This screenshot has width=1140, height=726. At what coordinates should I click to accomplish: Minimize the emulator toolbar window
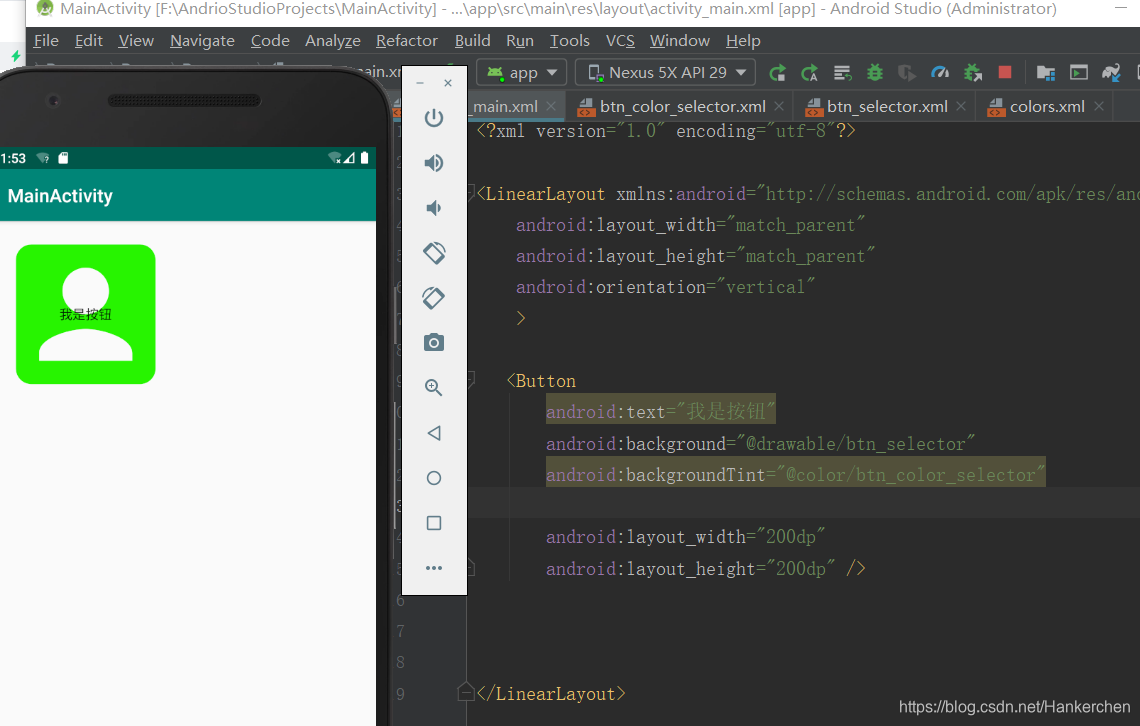[420, 84]
